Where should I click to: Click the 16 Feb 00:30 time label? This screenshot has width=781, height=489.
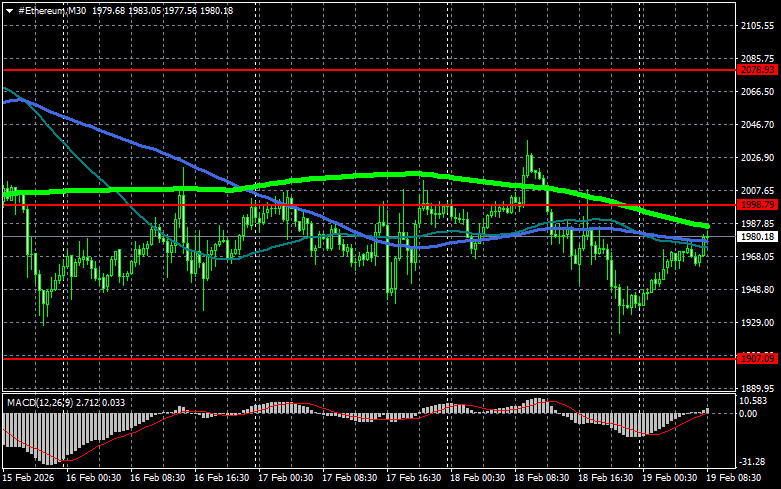coord(94,478)
